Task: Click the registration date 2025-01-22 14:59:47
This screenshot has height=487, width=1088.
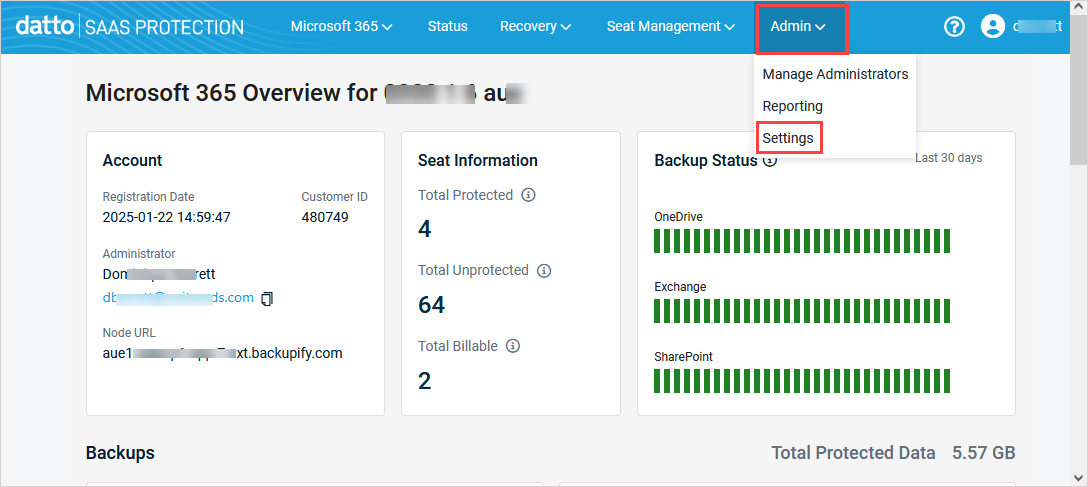Action: [x=167, y=218]
